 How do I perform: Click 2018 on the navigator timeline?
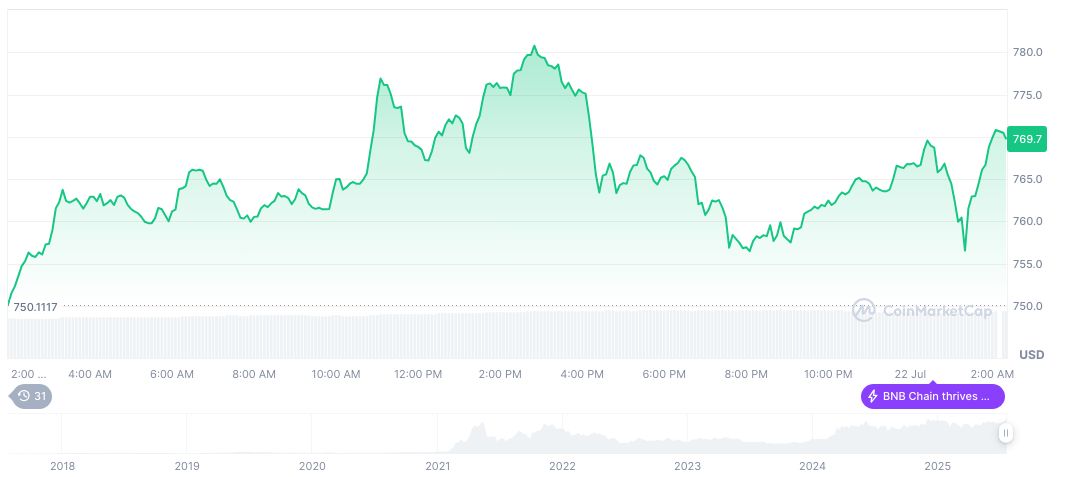[62, 466]
